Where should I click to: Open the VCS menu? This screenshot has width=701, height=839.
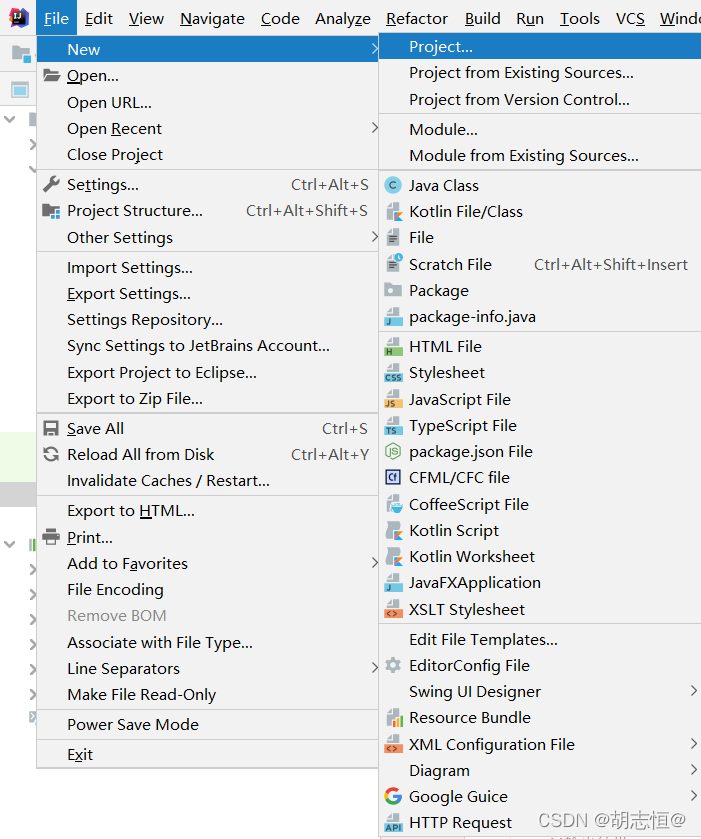(630, 19)
